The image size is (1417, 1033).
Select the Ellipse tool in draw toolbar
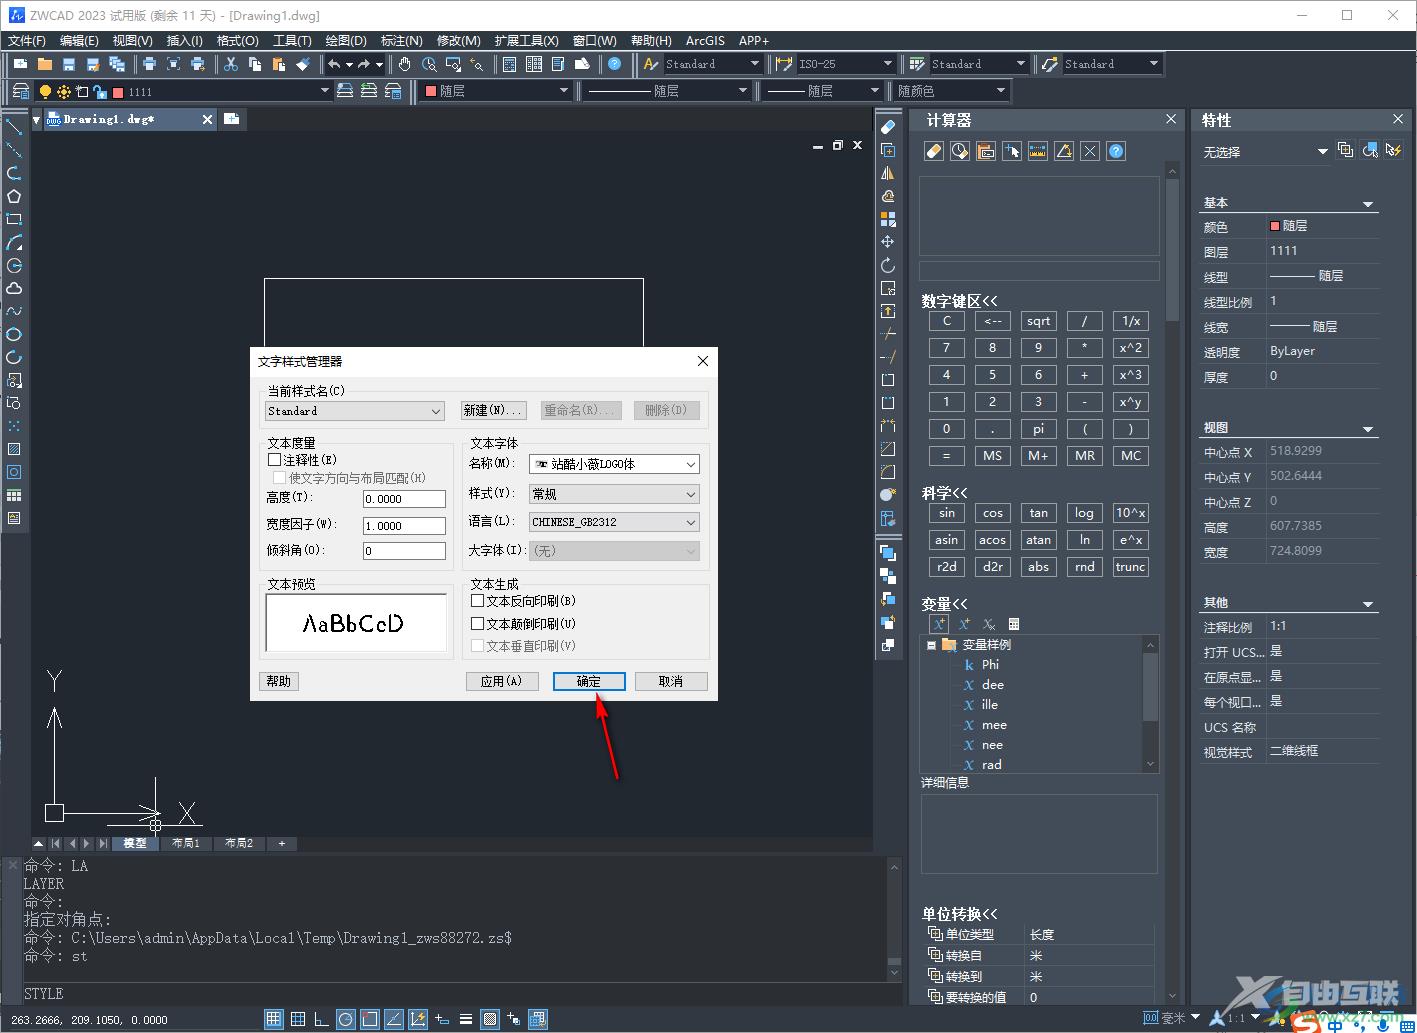[x=14, y=334]
